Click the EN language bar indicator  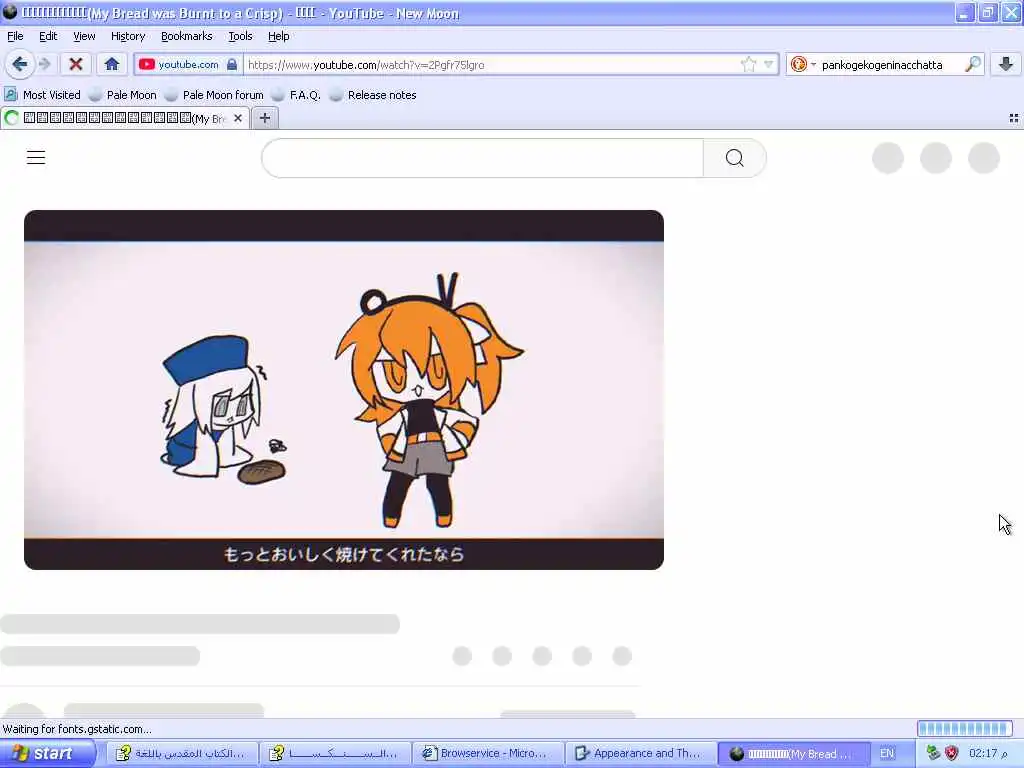click(887, 753)
